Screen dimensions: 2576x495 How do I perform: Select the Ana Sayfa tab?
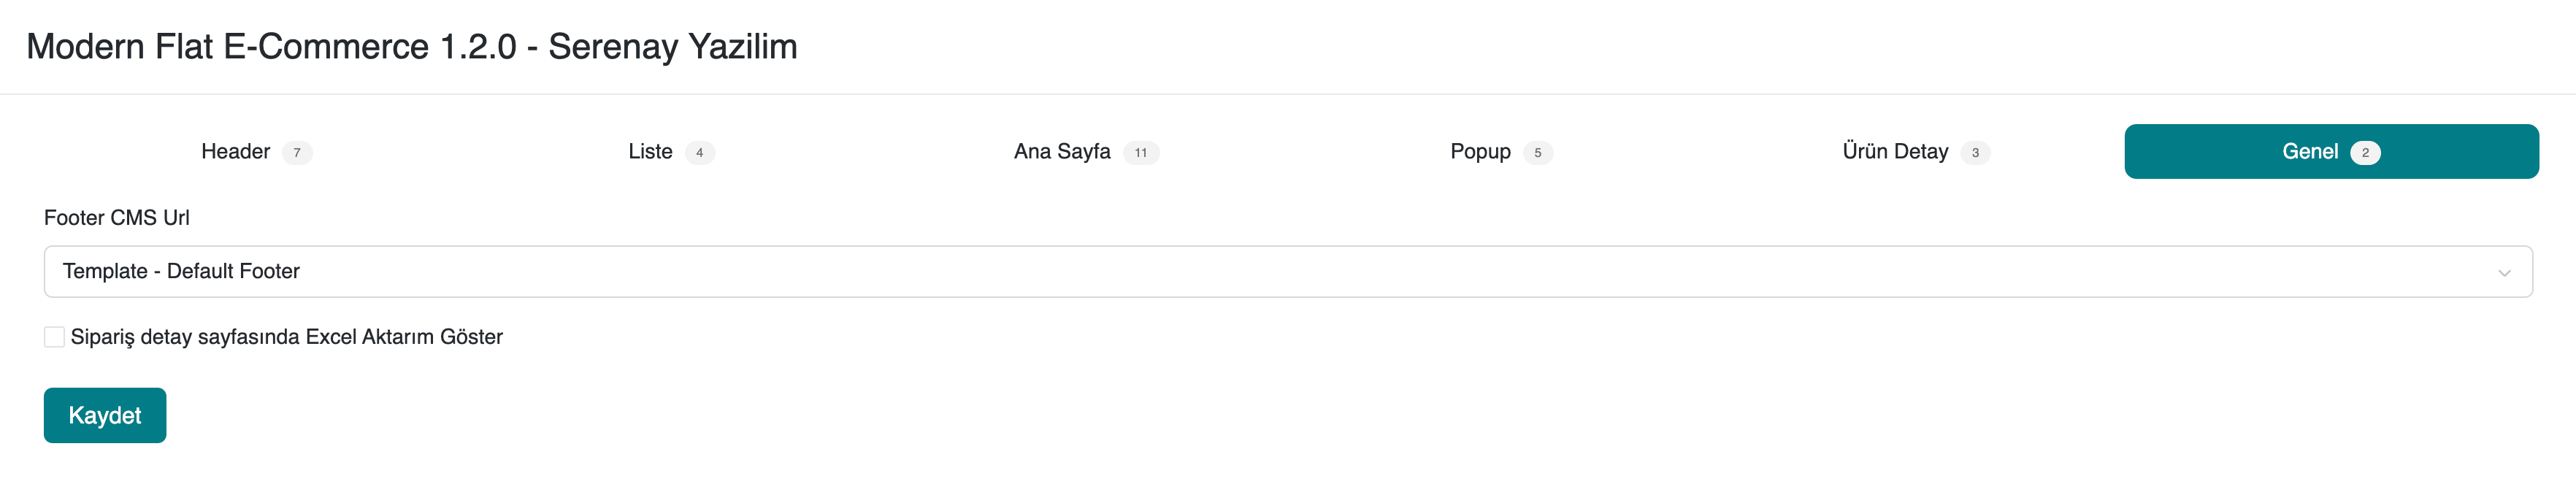tap(1062, 152)
